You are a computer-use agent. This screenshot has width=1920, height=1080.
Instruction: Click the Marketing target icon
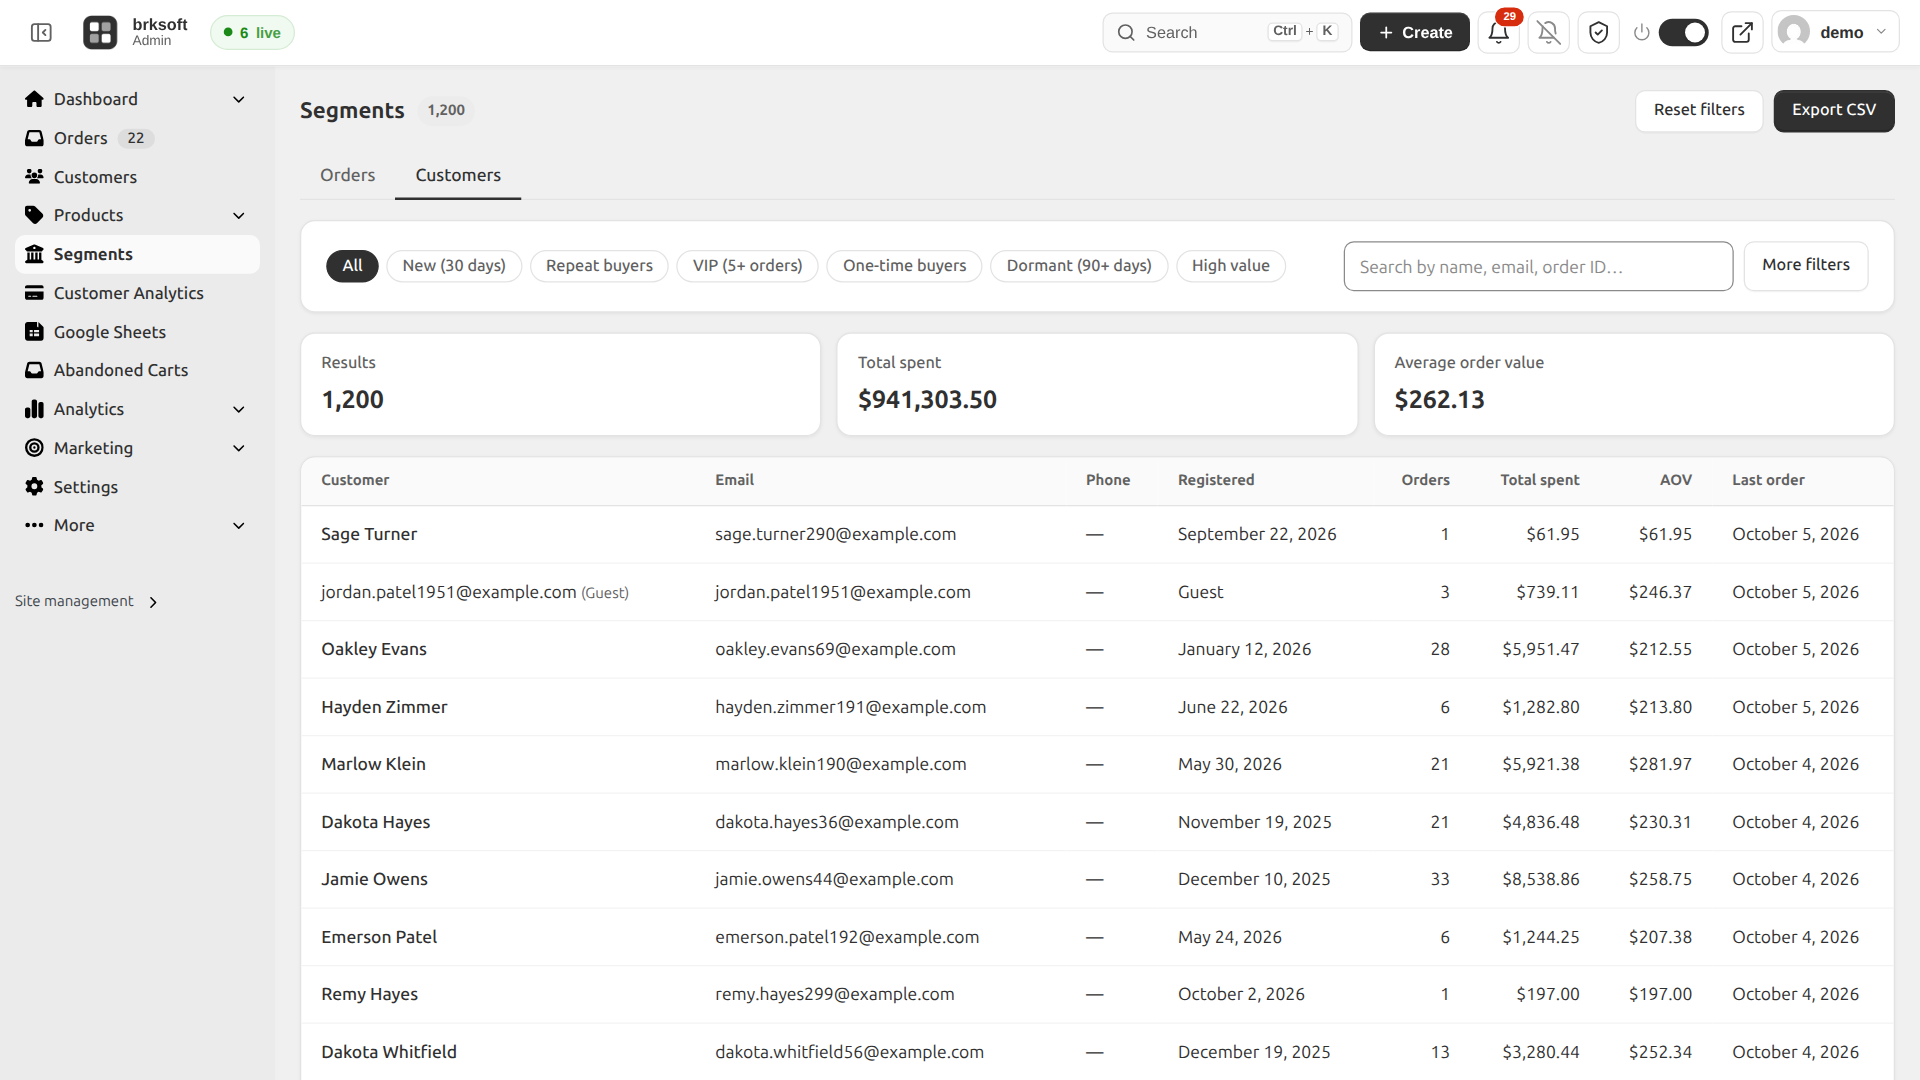[34, 448]
